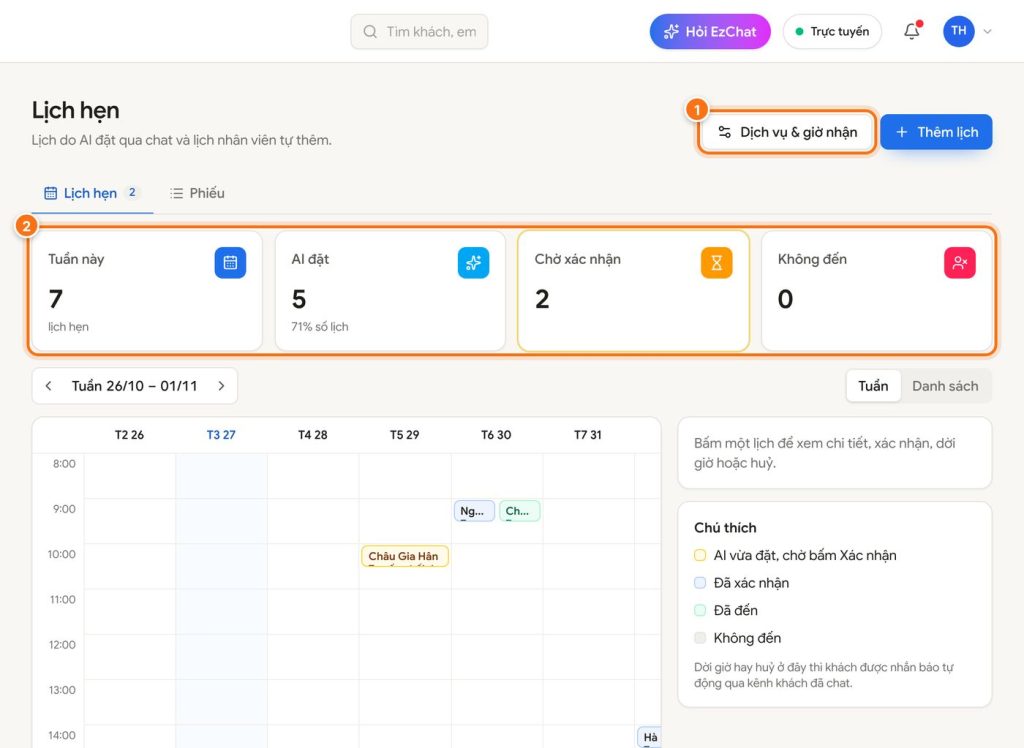
Task: Click the green Đã đến legend swatch
Action: (700, 610)
